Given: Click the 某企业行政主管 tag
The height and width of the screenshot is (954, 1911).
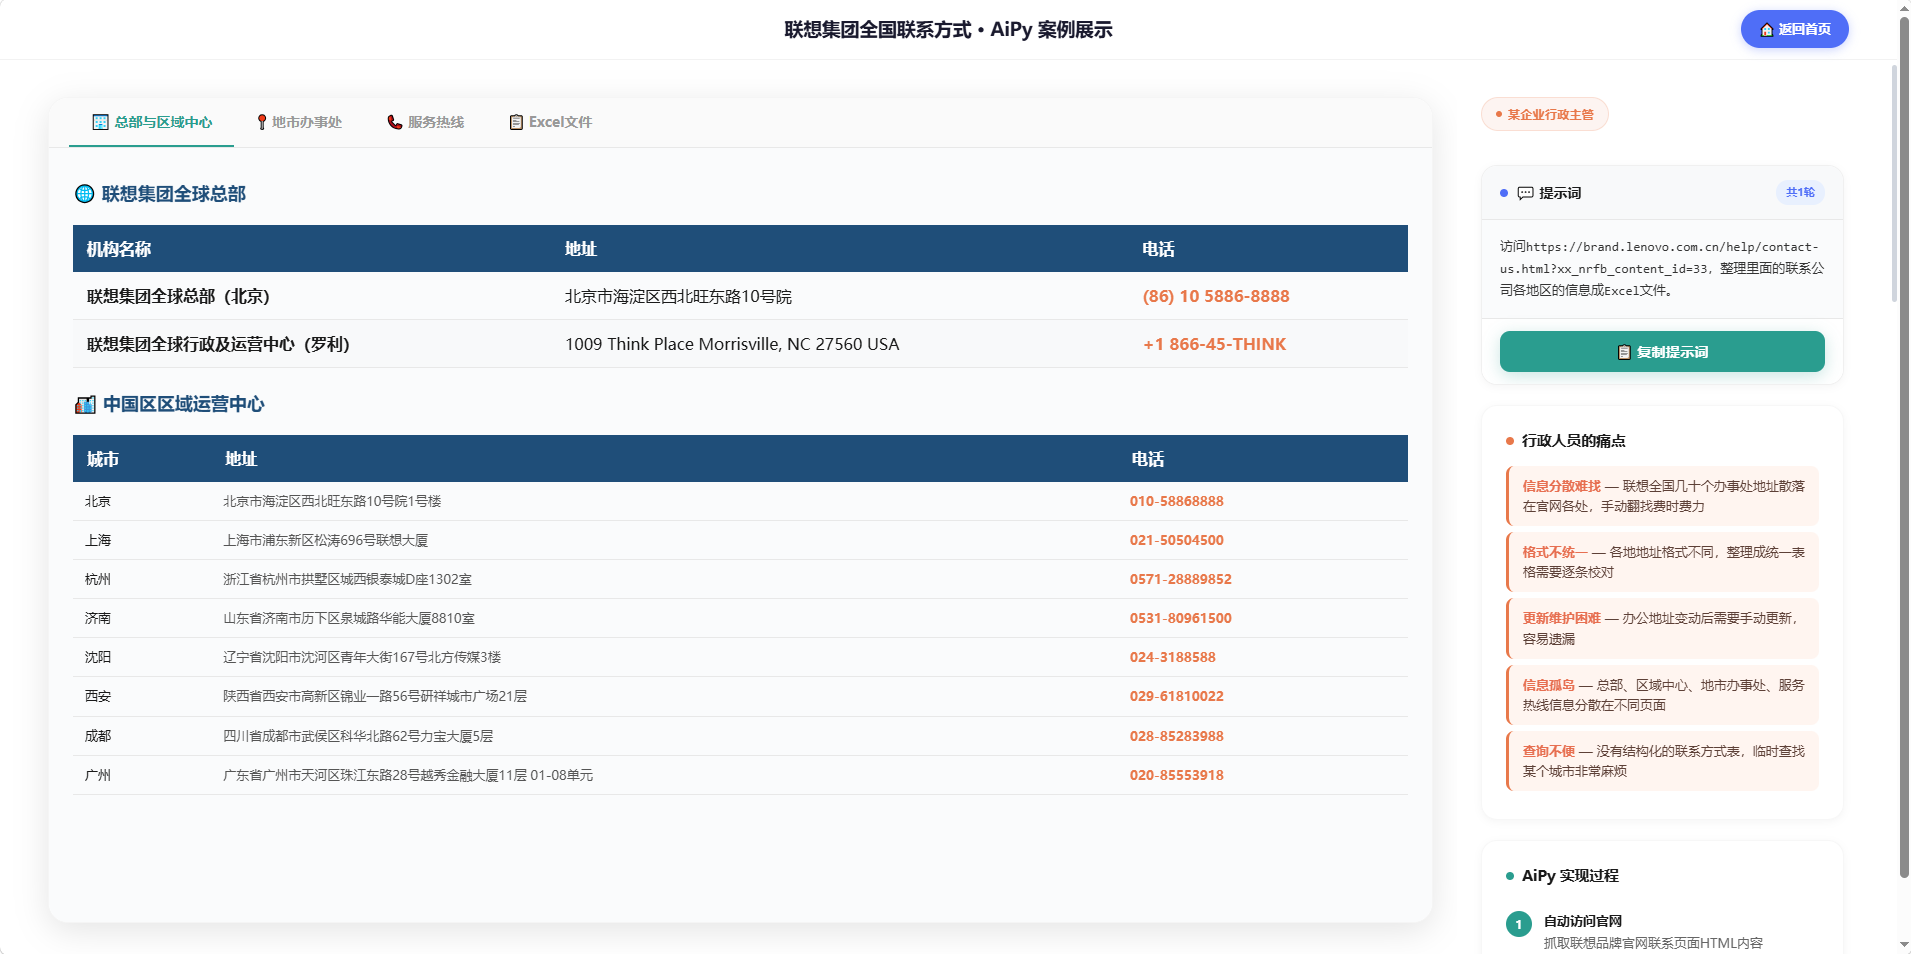Looking at the screenshot, I should [x=1545, y=114].
